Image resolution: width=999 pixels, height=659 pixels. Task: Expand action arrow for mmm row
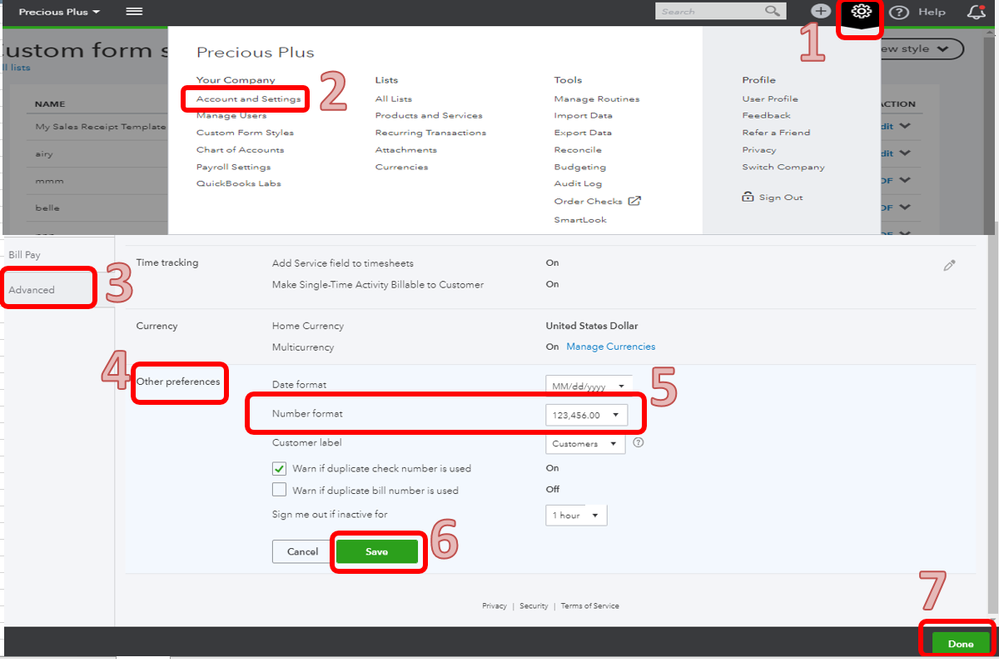[x=905, y=181]
